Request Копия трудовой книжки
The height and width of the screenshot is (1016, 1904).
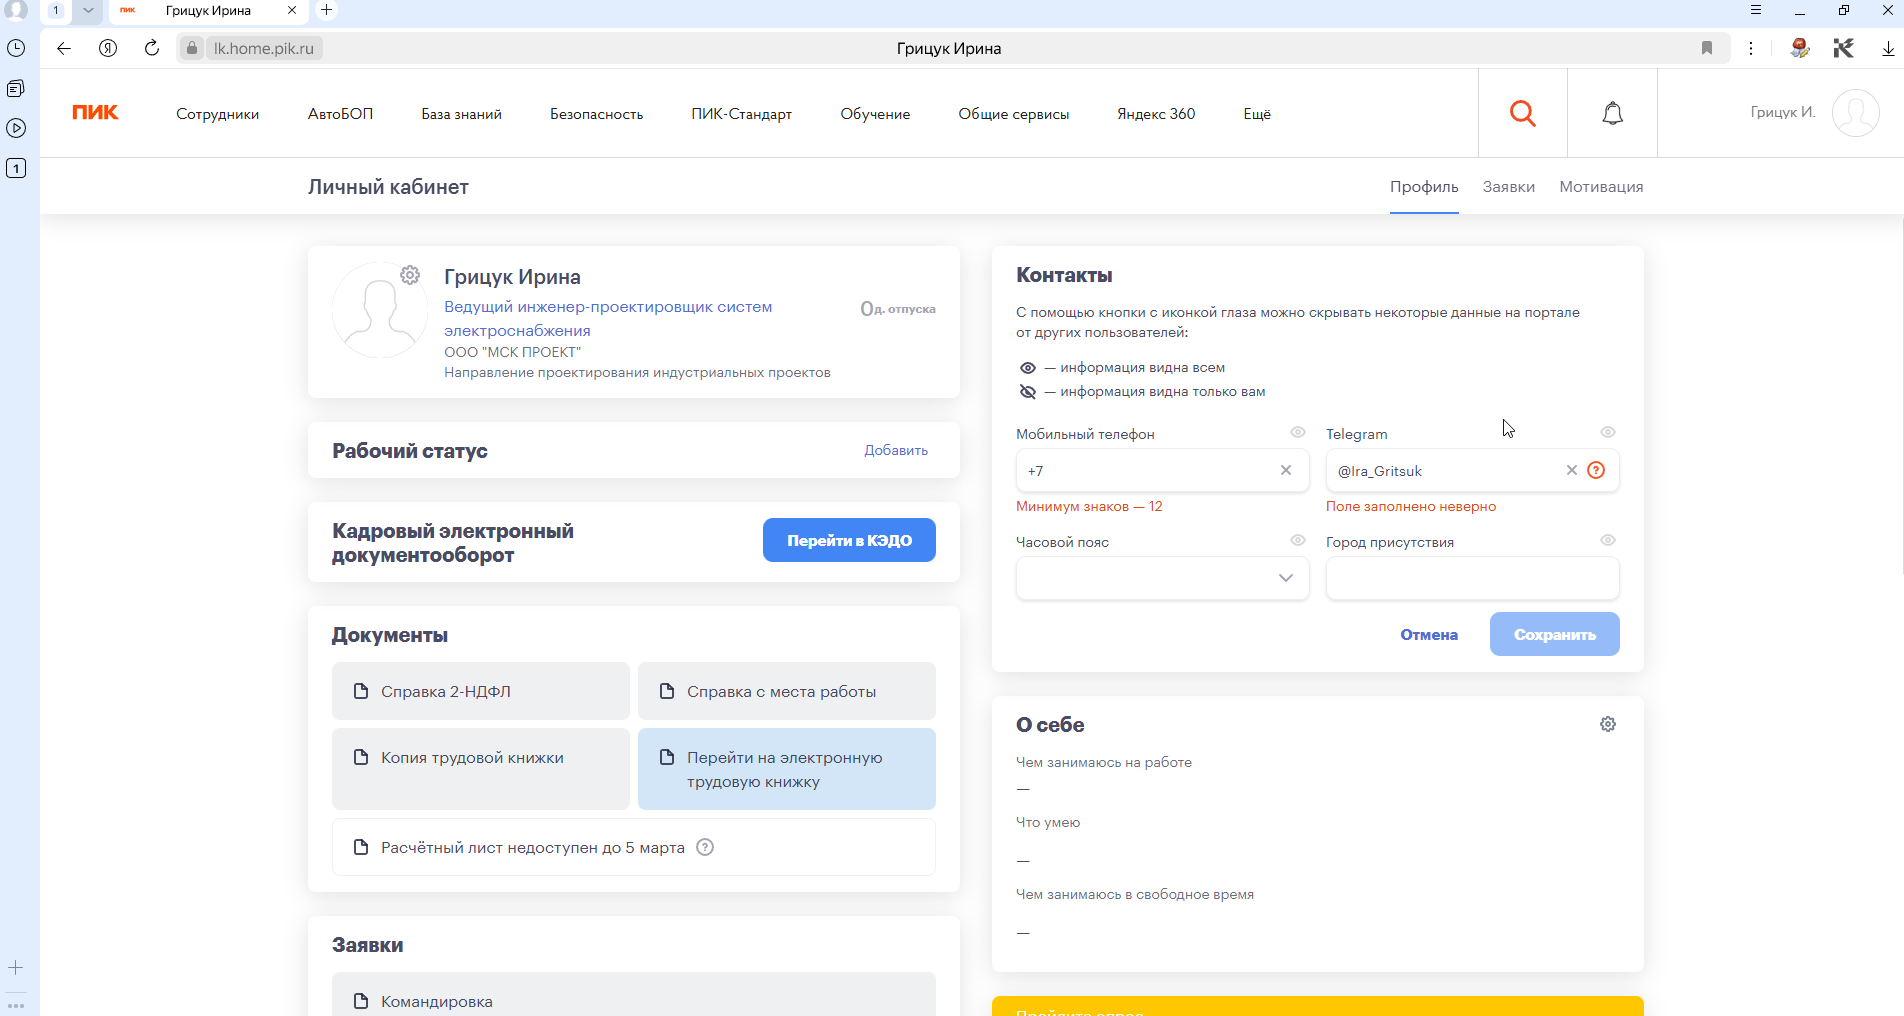pyautogui.click(x=481, y=769)
